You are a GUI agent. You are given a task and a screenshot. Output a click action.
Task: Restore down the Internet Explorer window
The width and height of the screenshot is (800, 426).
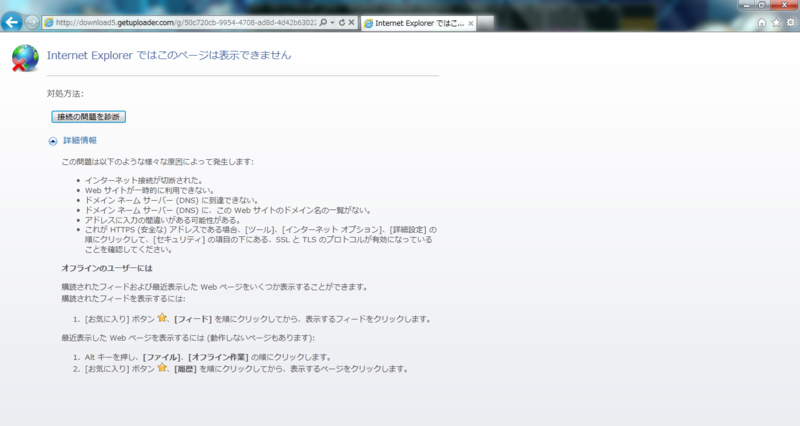click(761, 5)
